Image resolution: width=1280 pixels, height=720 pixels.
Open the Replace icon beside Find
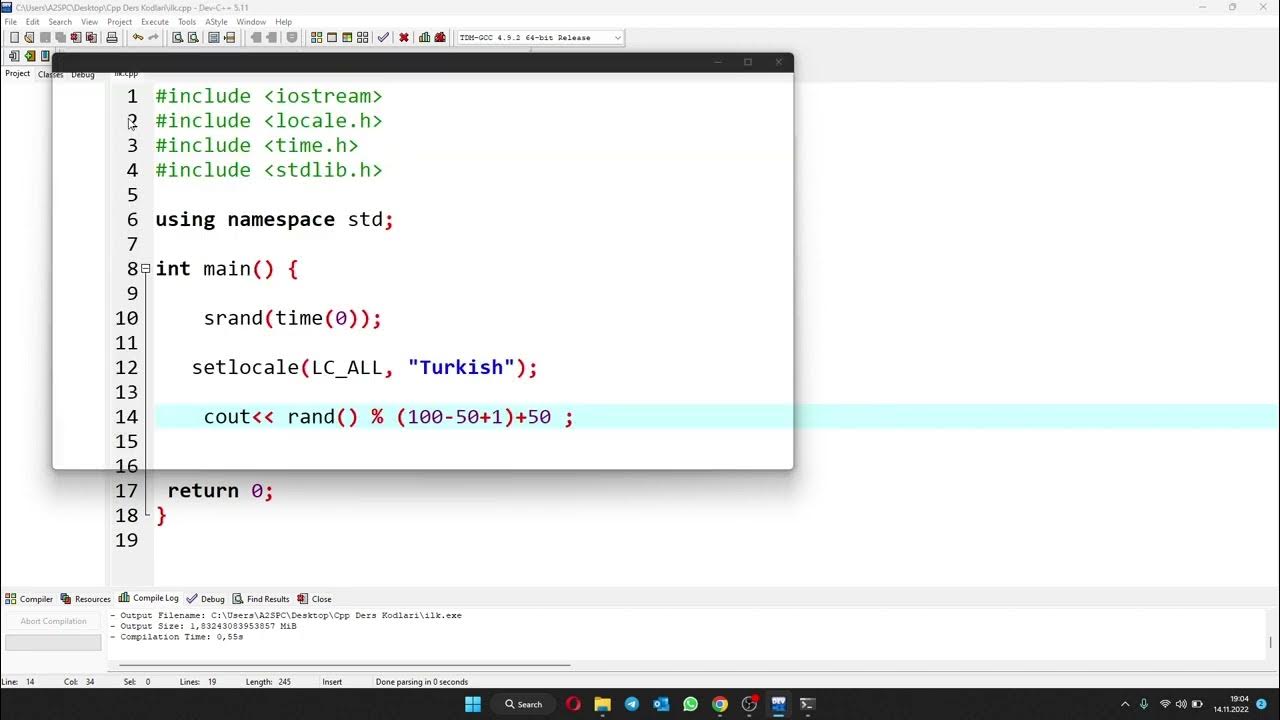tap(193, 37)
